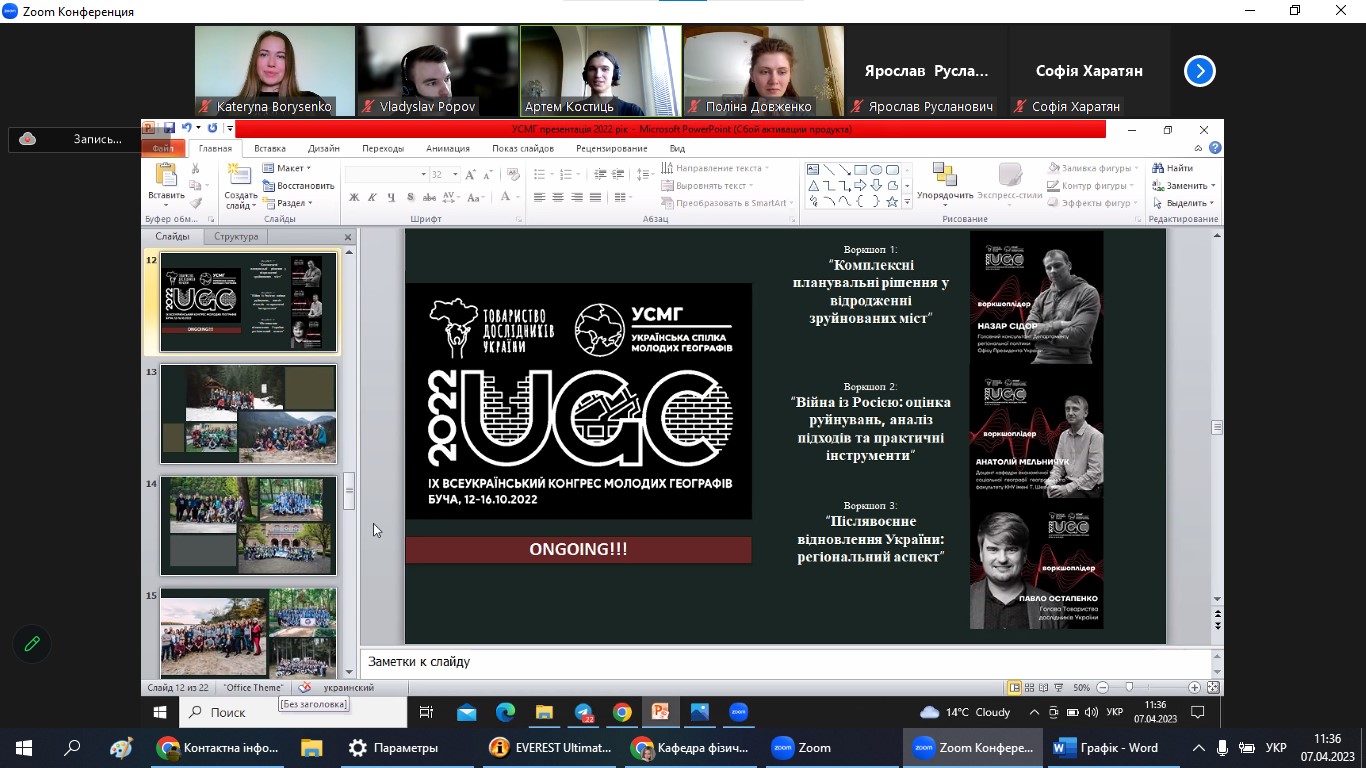Click the Вставить paste icon
This screenshot has height=768, width=1366.
(x=166, y=179)
